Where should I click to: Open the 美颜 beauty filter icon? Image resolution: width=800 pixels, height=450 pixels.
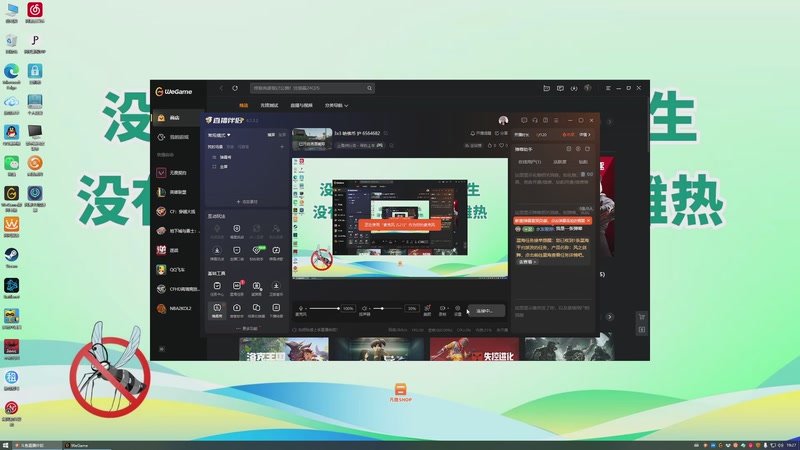coord(427,310)
